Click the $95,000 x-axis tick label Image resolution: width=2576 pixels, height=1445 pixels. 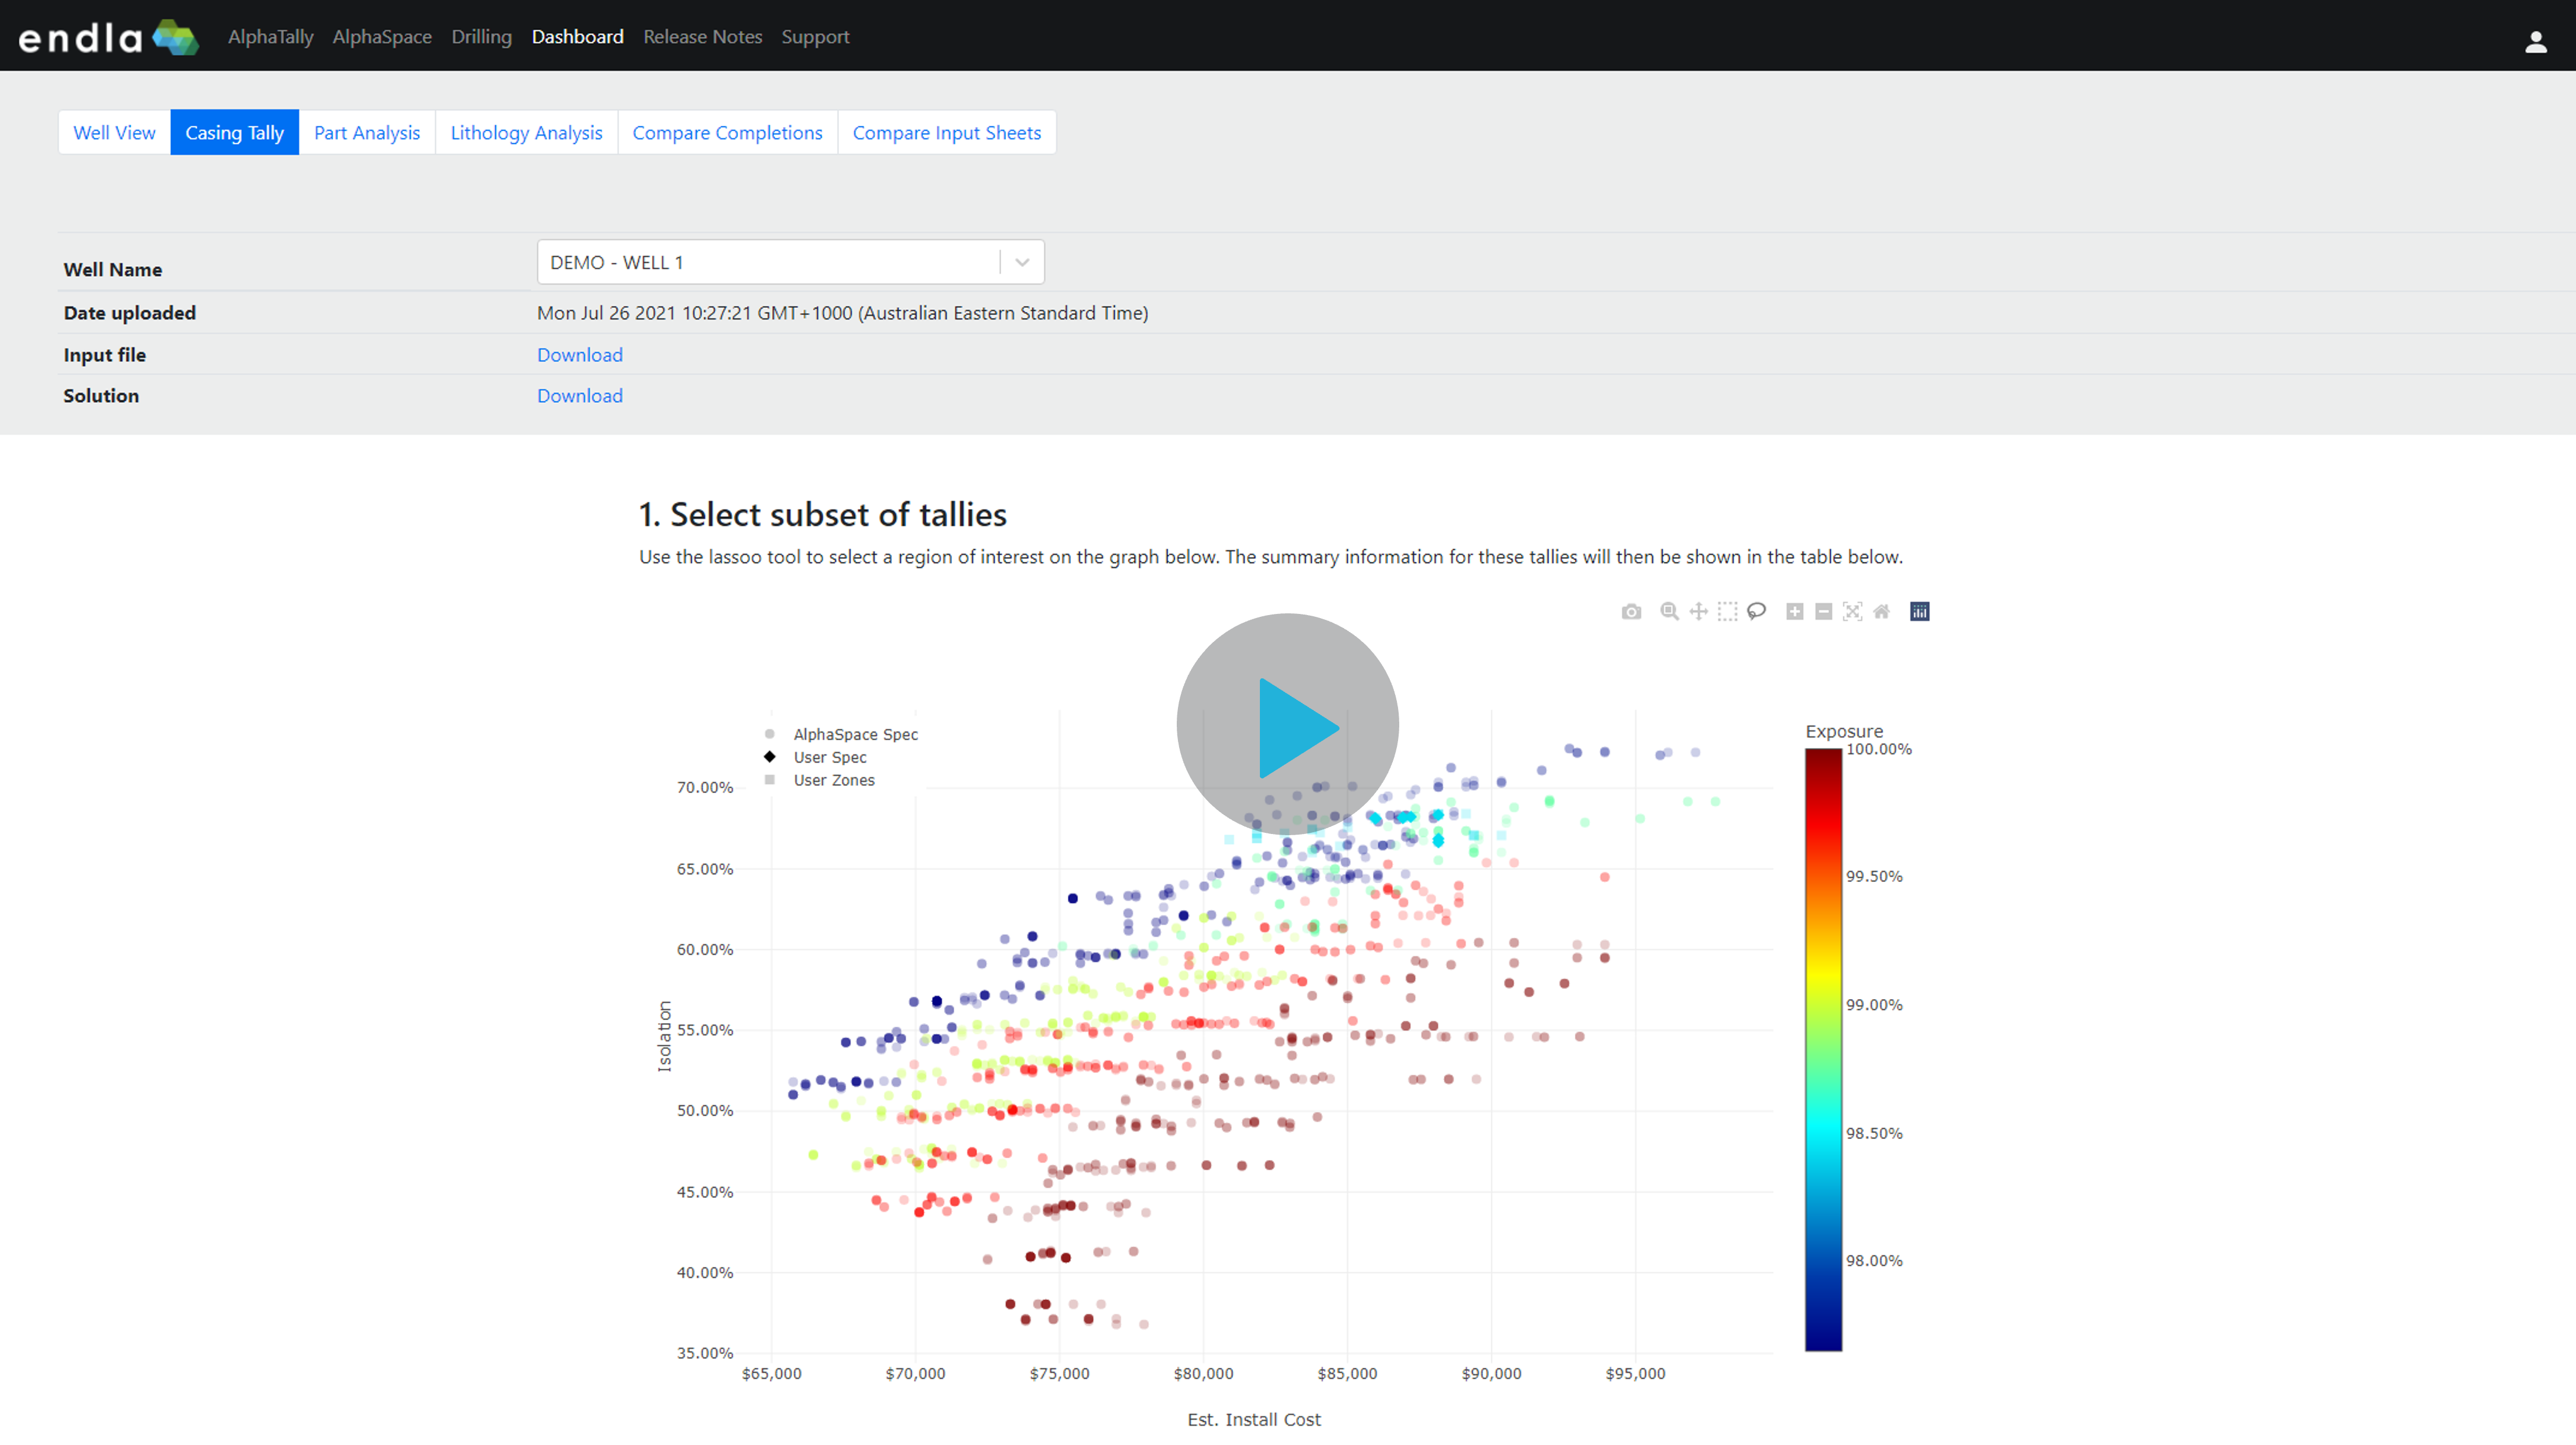tap(1635, 1373)
